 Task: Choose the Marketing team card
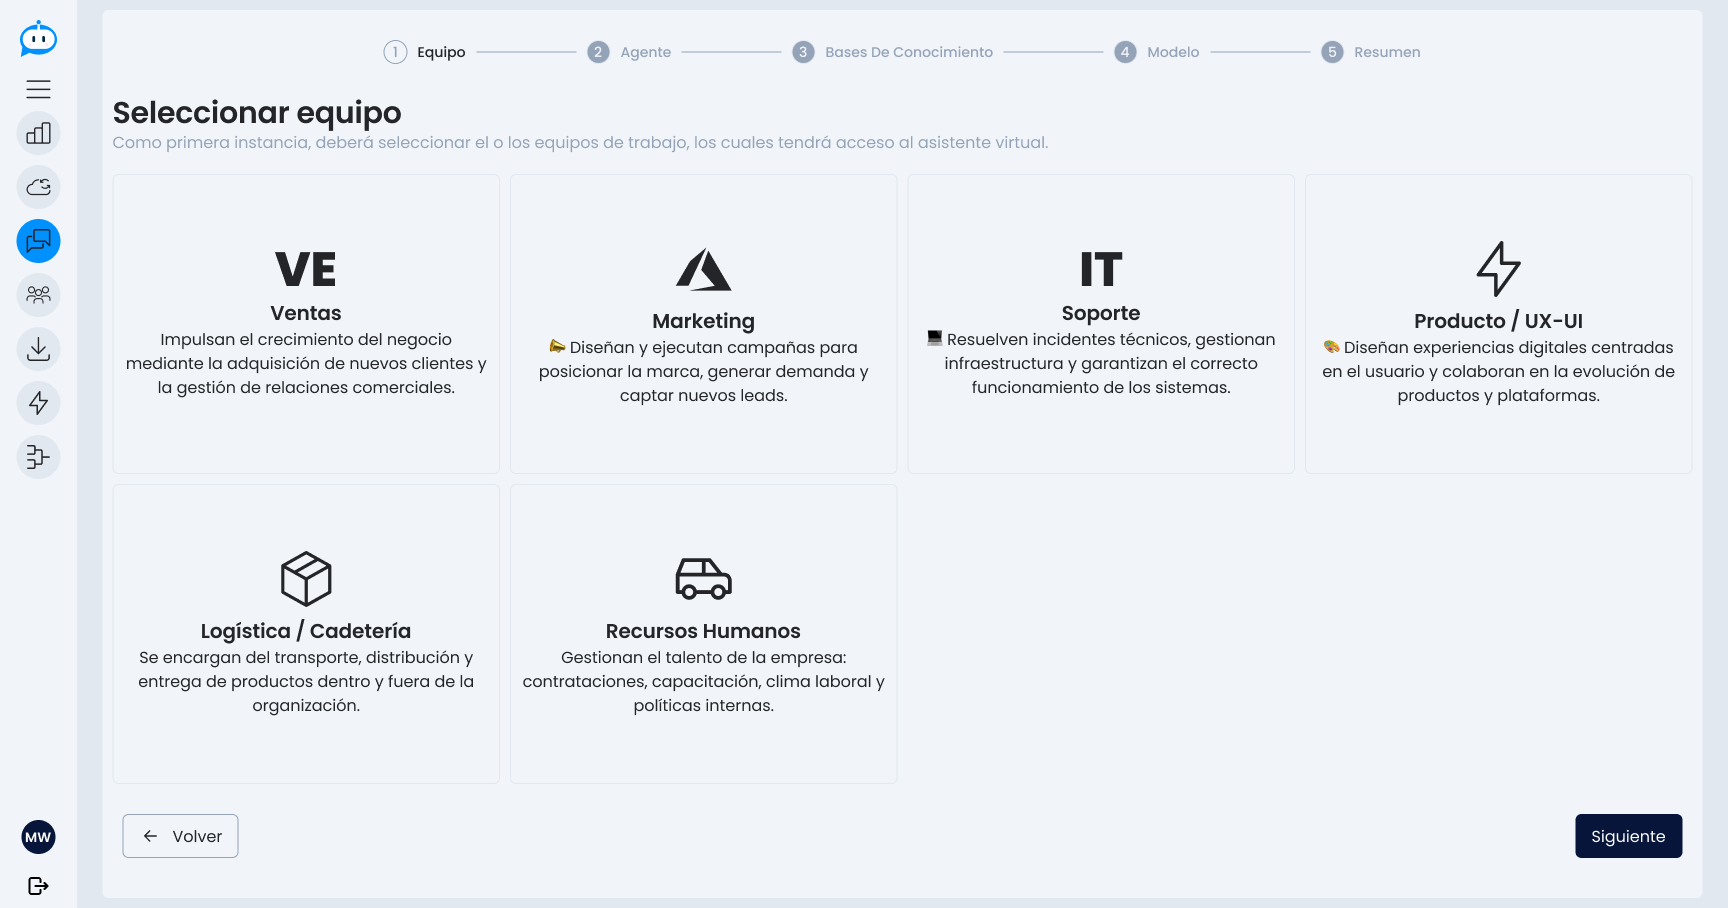703,324
